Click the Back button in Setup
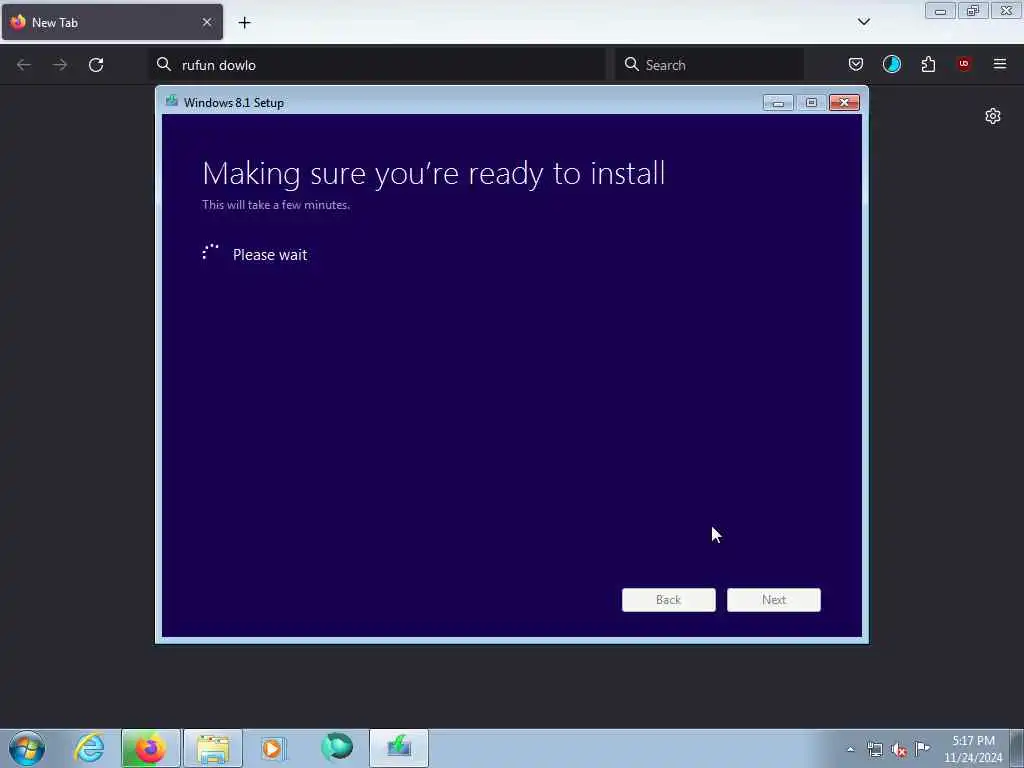 pyautogui.click(x=669, y=600)
